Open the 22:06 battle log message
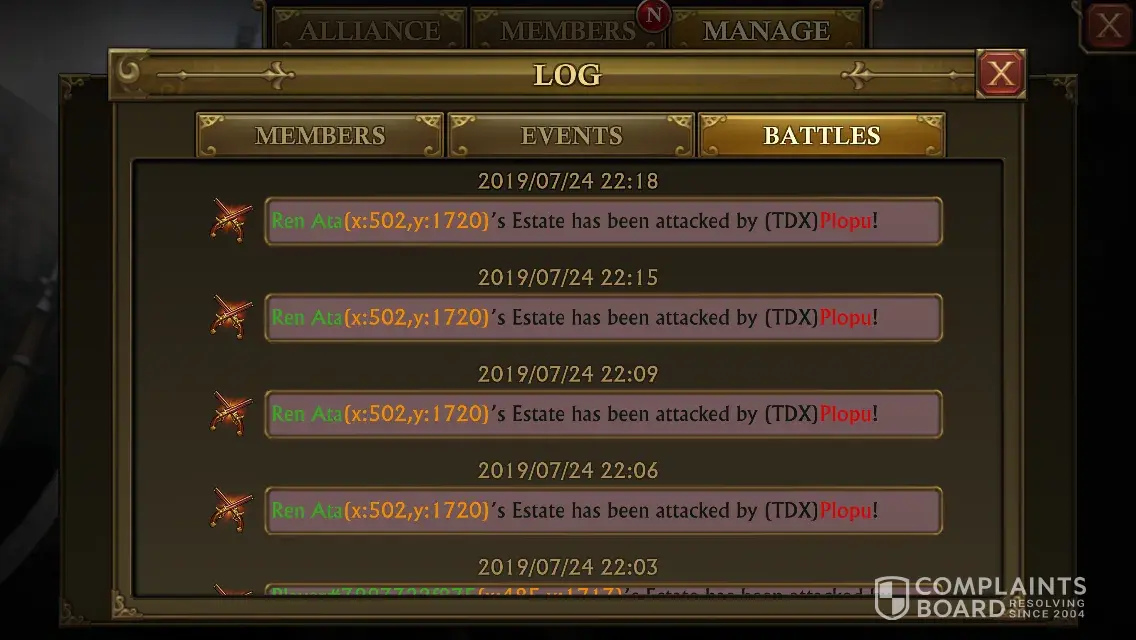 point(604,510)
